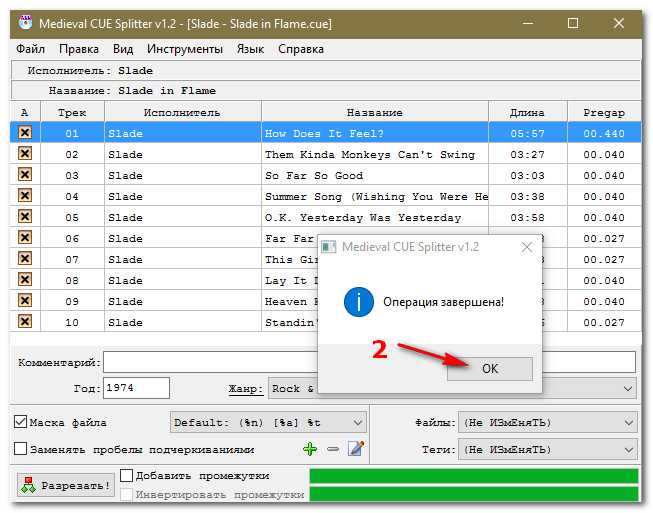Viewport: 653px width, 513px height.
Task: Click the Название: Slade in Flame field
Action: [326, 90]
